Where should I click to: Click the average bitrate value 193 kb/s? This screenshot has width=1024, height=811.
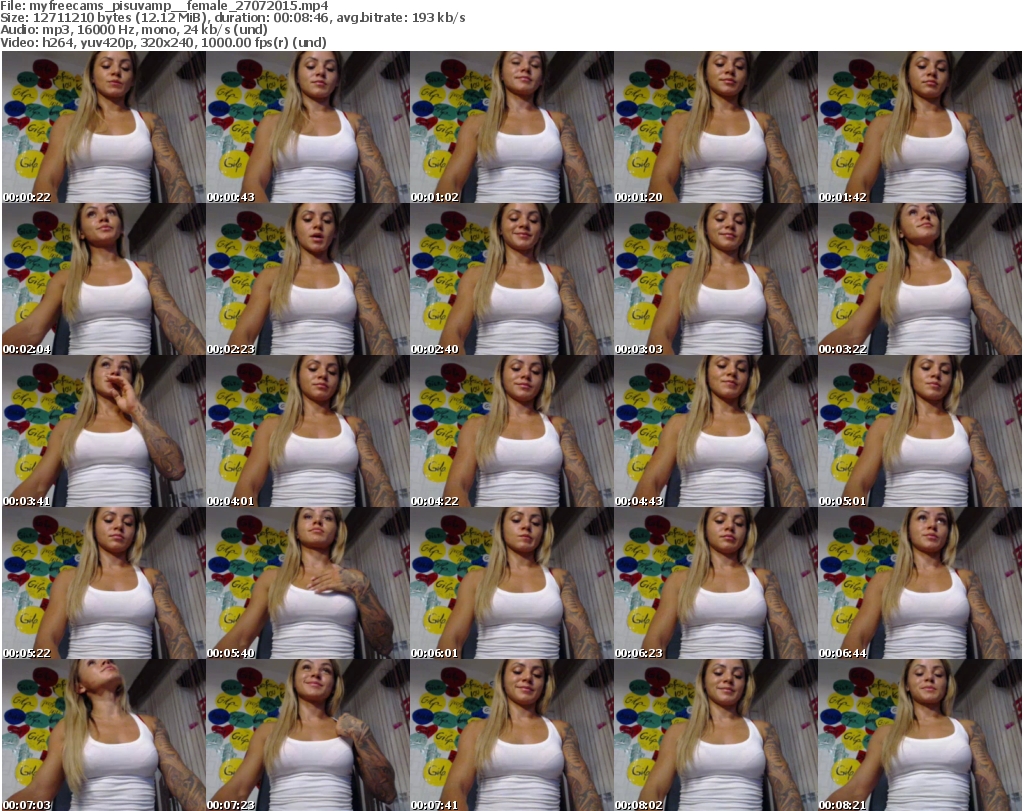(438, 18)
